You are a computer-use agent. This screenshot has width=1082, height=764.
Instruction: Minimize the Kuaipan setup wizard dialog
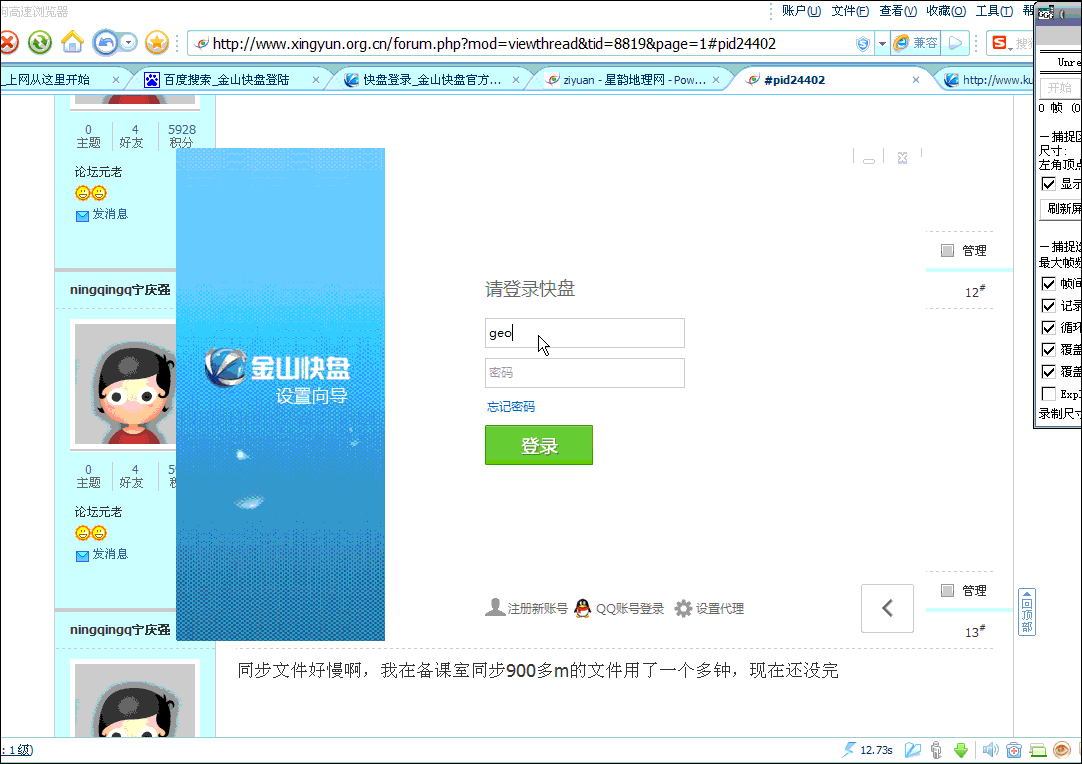869,159
